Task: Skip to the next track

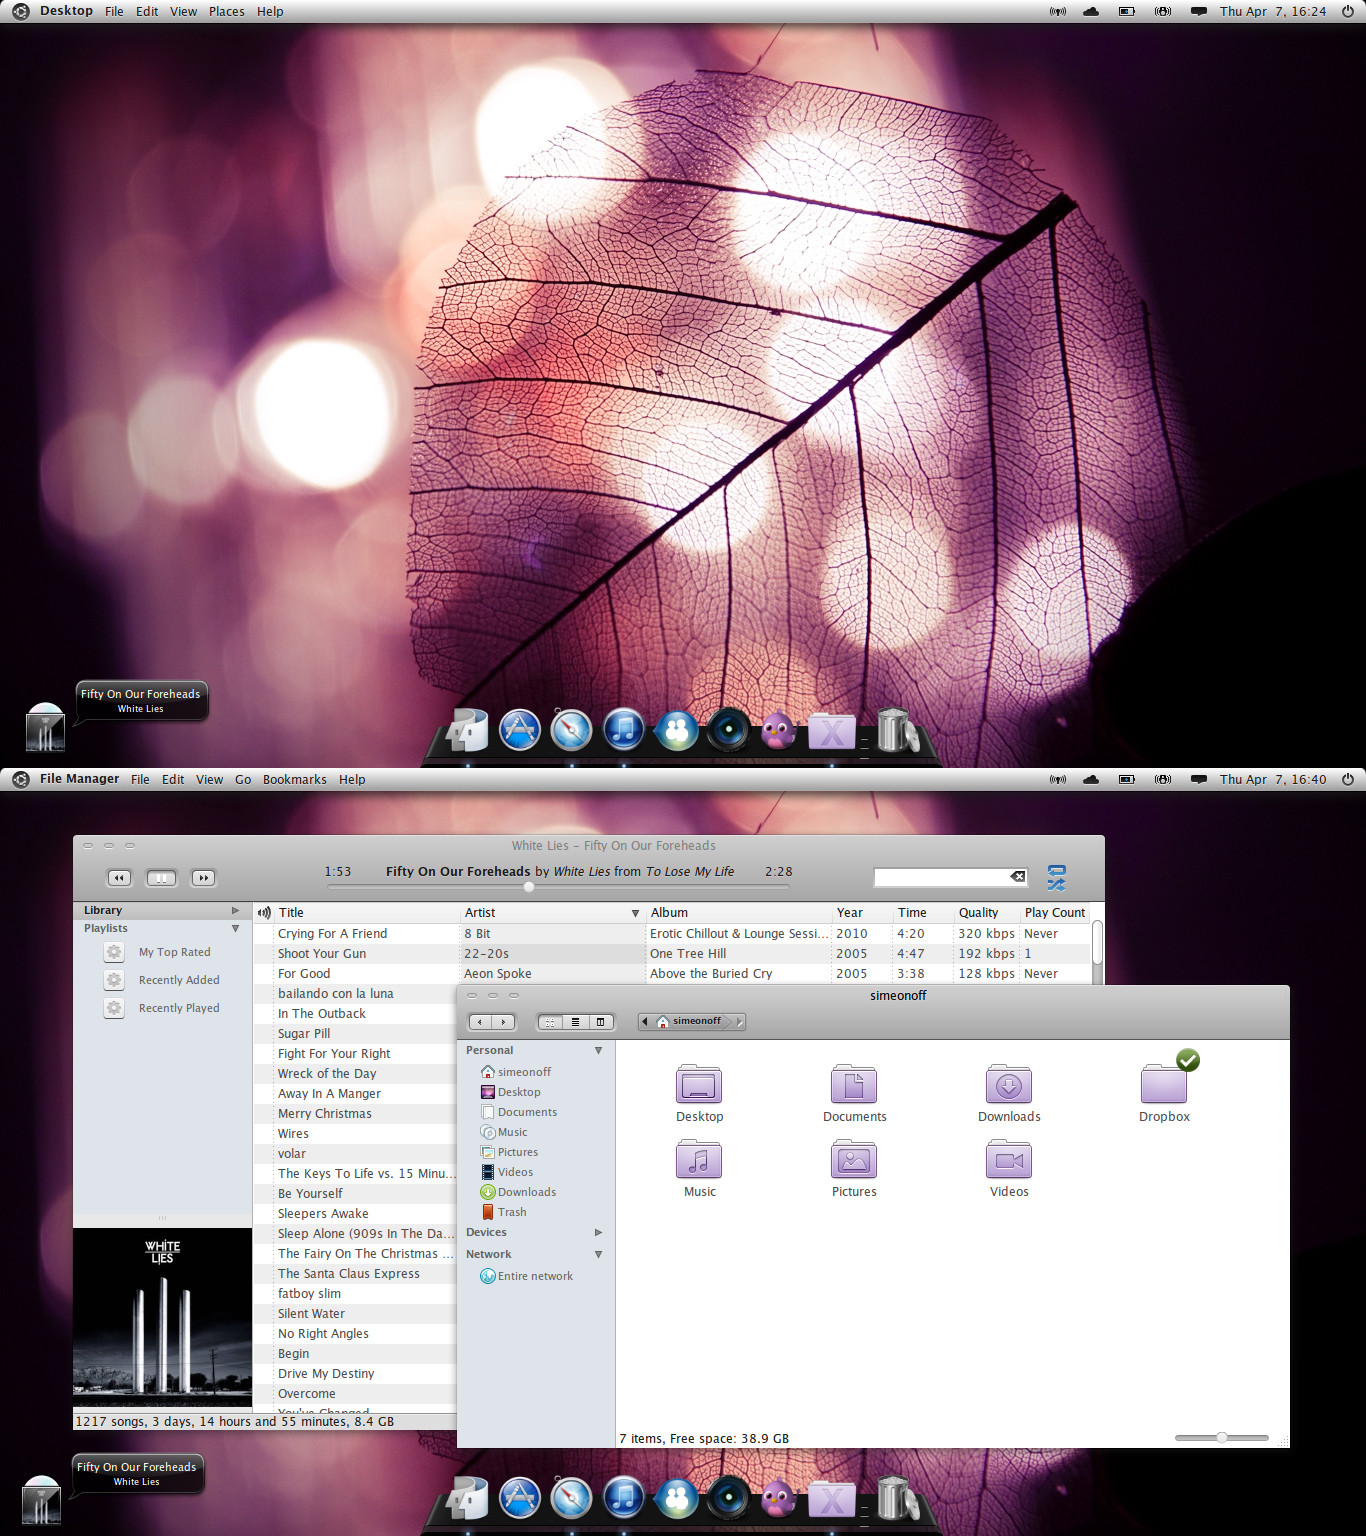Action: (x=203, y=878)
